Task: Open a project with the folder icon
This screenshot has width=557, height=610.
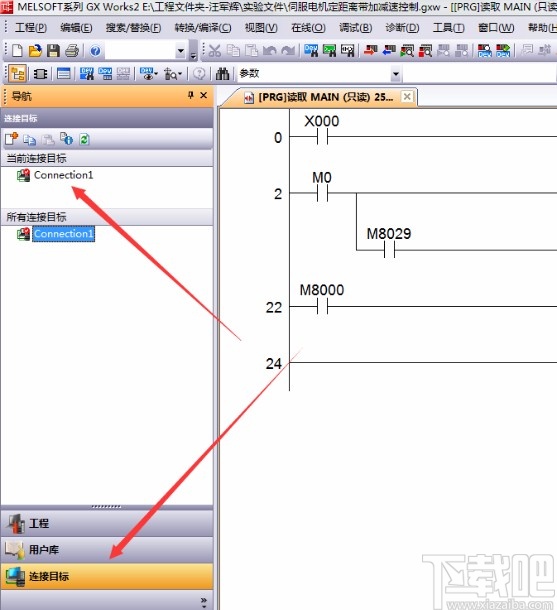Action: pos(35,51)
